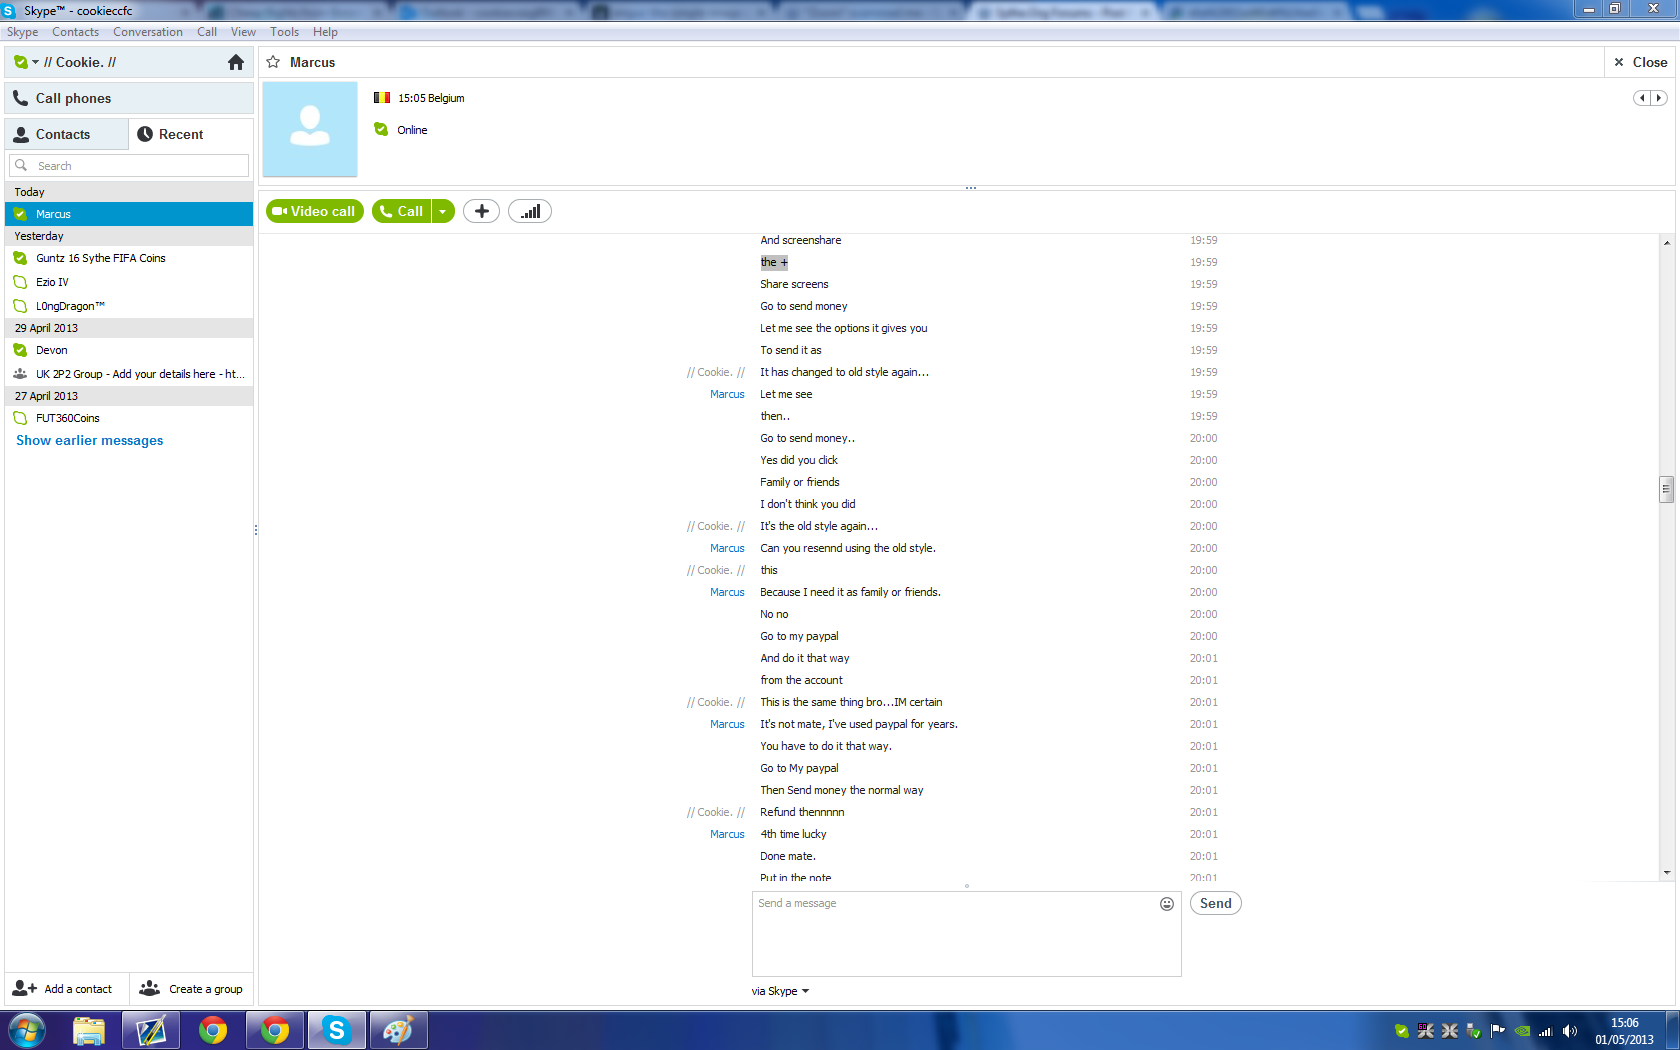Open Windows Explorer from the taskbar
Screen dimensions: 1680x1050
coord(89,1030)
